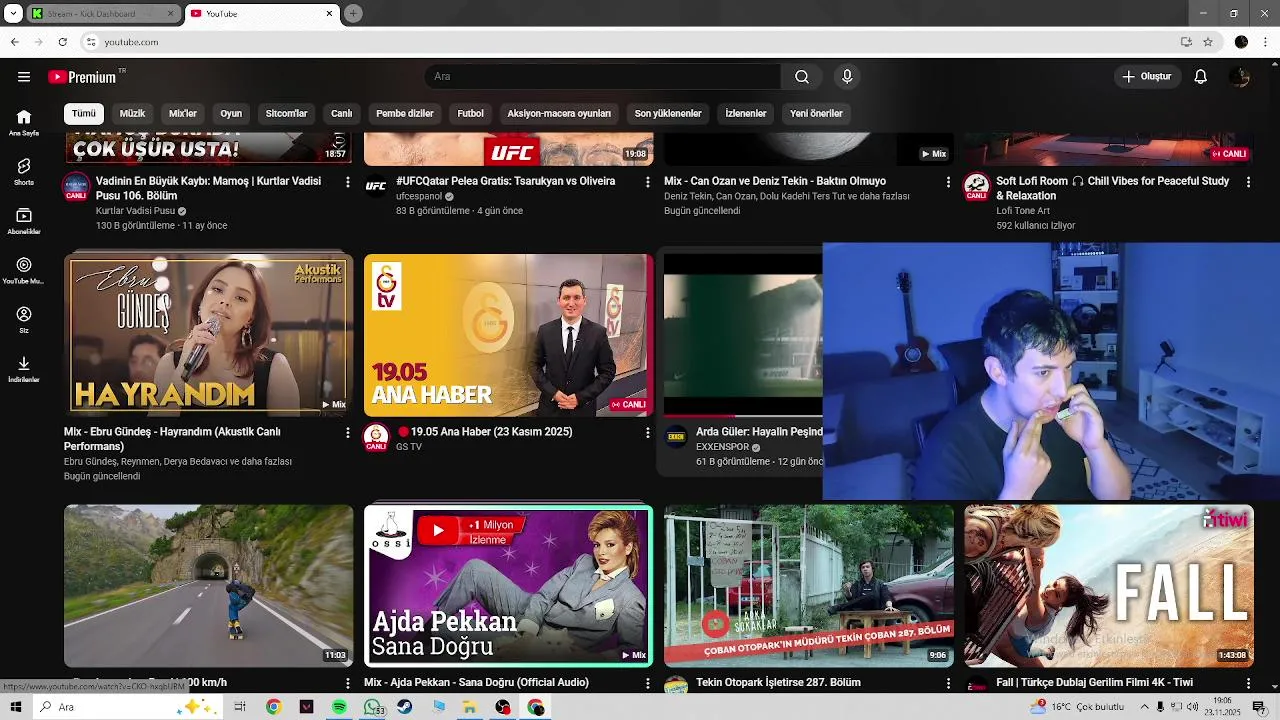Click the Lofi Tone Art channel avatar
Image resolution: width=1280 pixels, height=720 pixels.
pyautogui.click(x=976, y=187)
